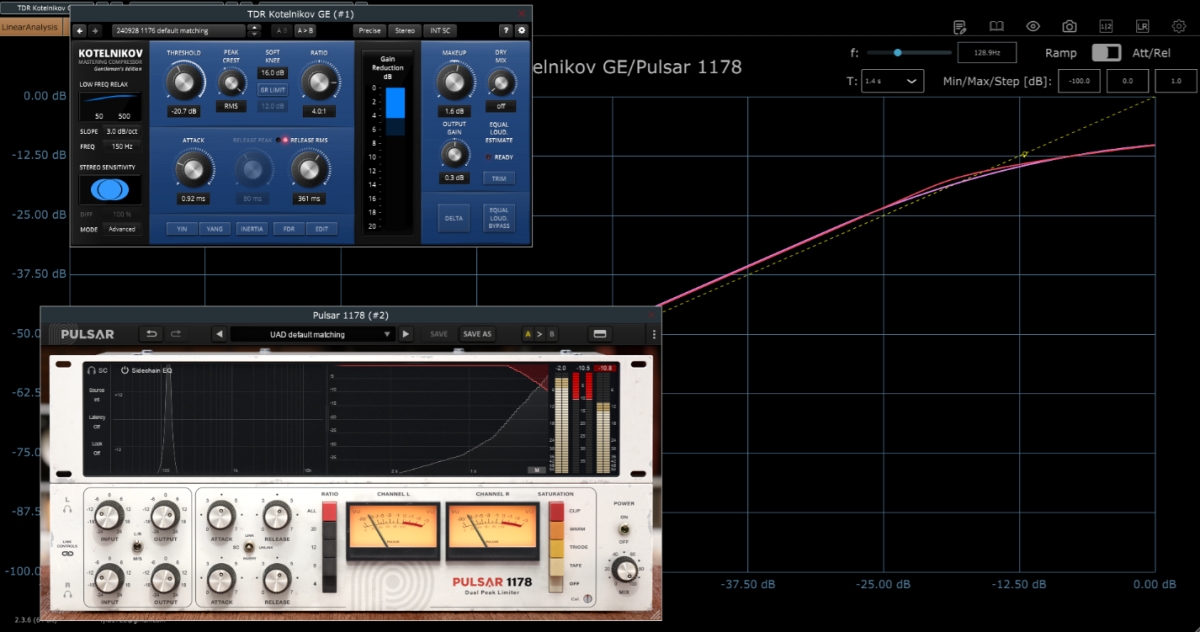Open the T: 1.4 s dropdown
This screenshot has width=1200, height=632.
click(893, 80)
